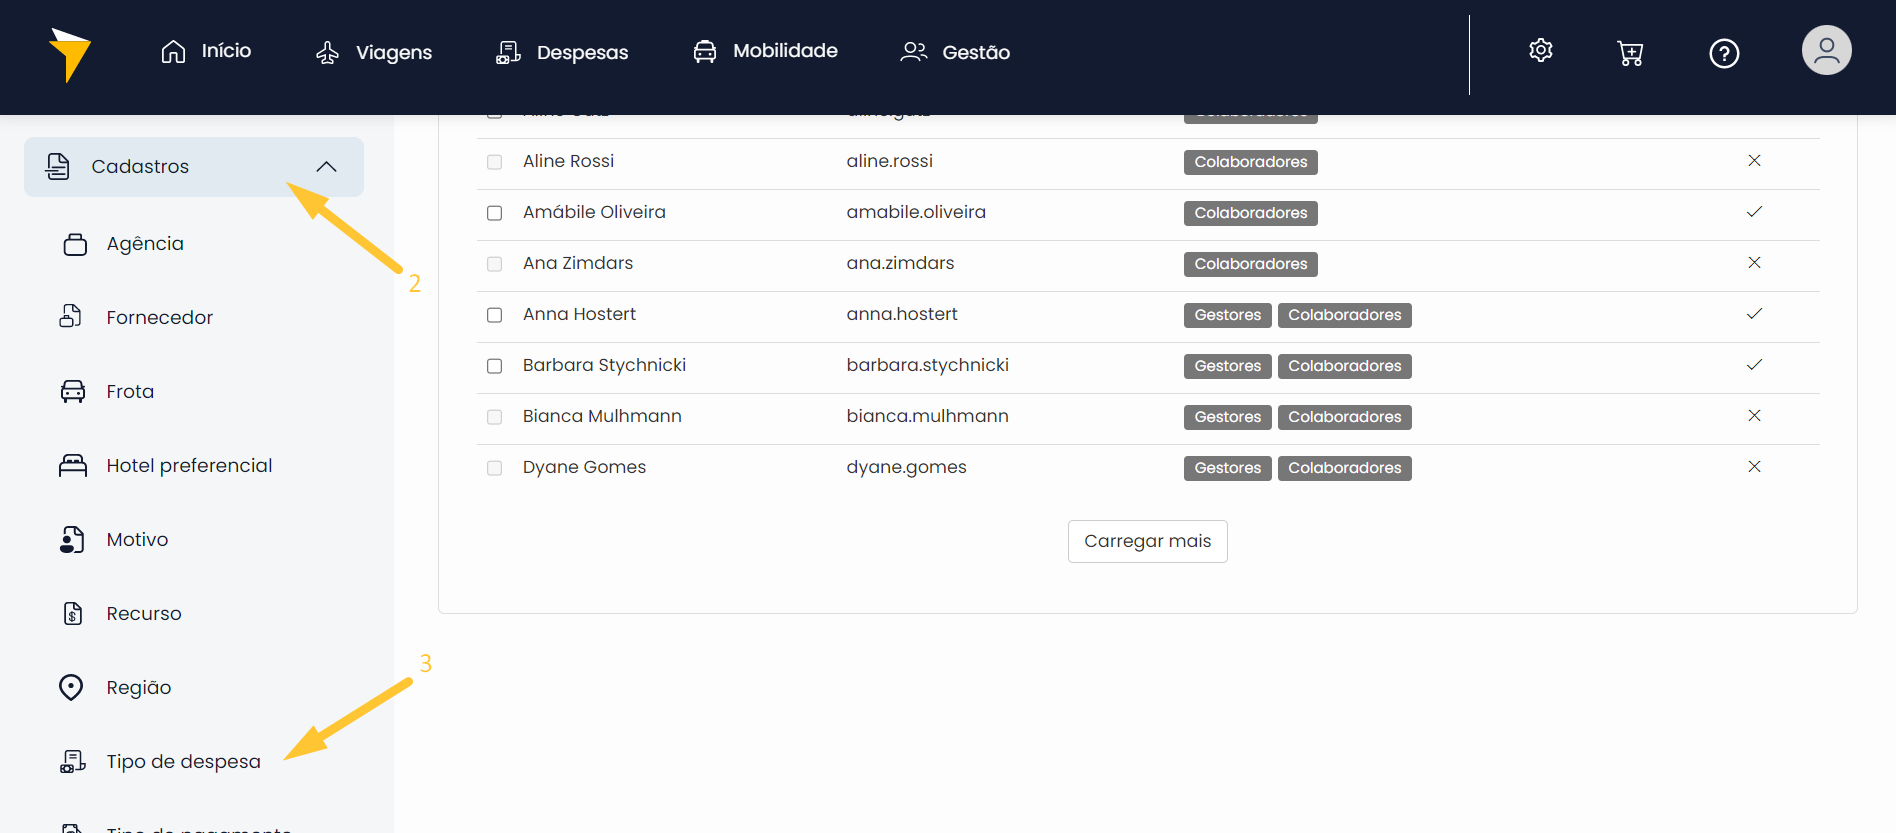
Task: Select the Anna Hostert row checkbox
Action: click(x=494, y=315)
